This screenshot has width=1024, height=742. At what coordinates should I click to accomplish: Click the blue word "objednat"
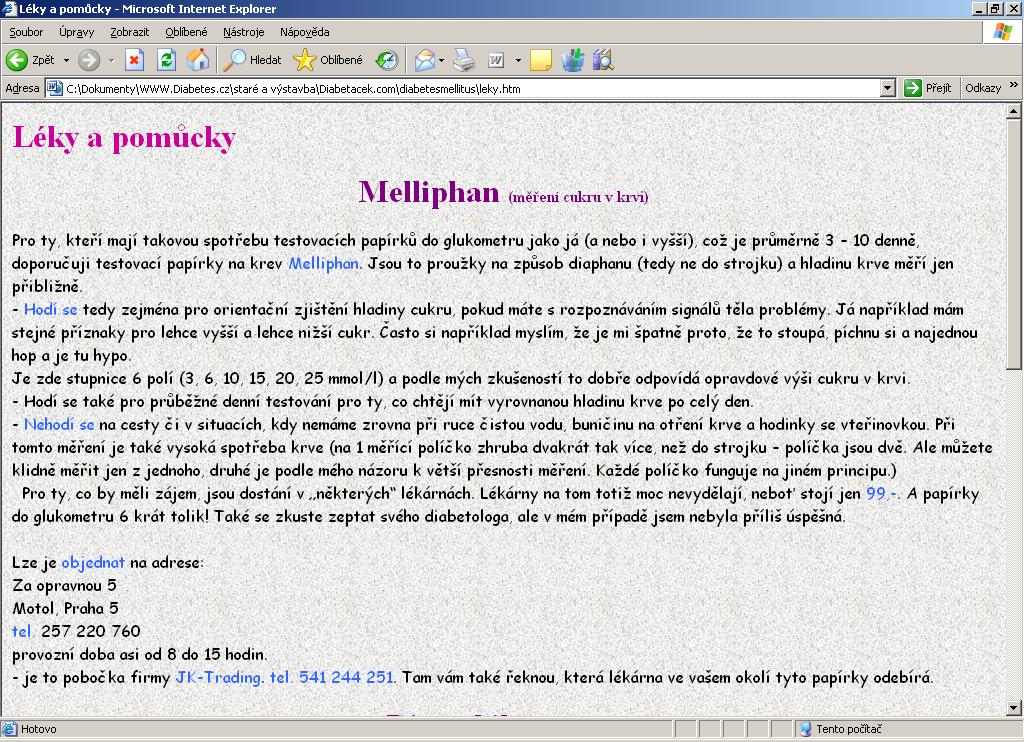coord(93,562)
